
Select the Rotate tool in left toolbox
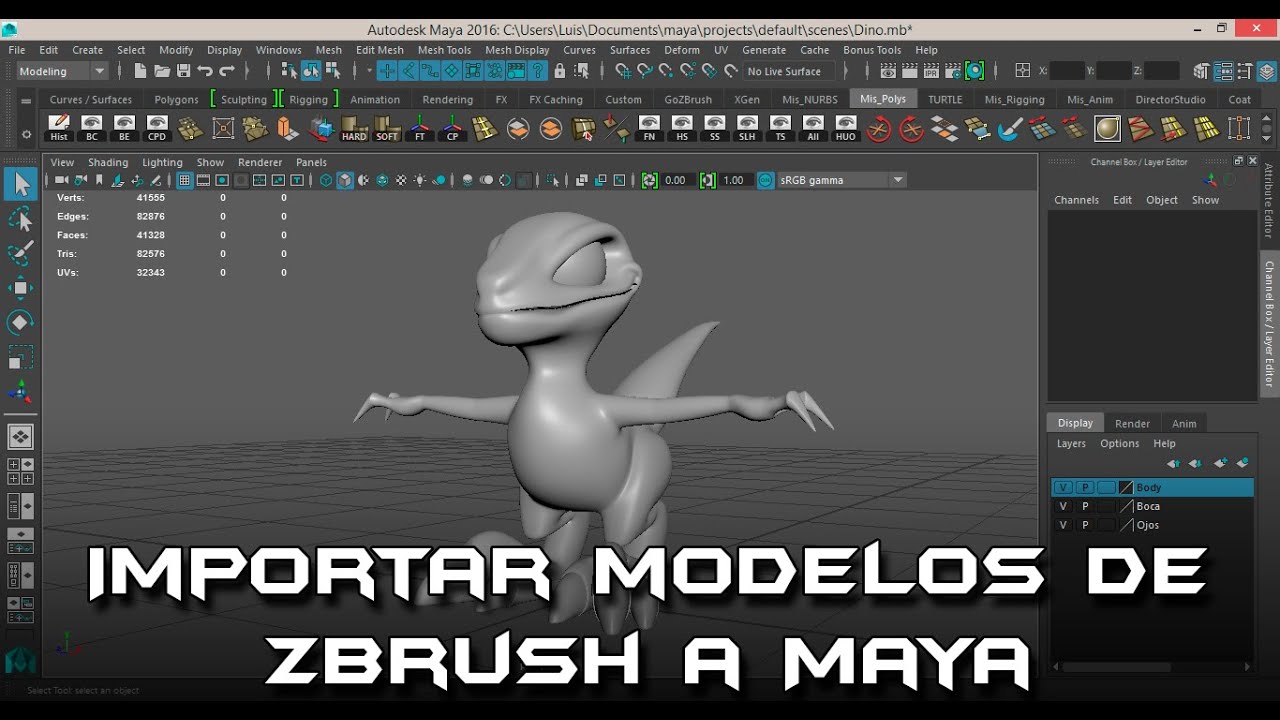[x=20, y=322]
